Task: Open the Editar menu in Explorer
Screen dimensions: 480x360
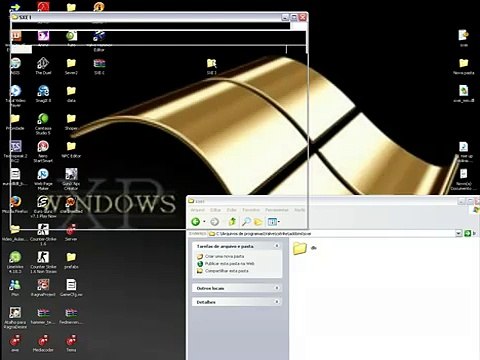Action: 215,210
